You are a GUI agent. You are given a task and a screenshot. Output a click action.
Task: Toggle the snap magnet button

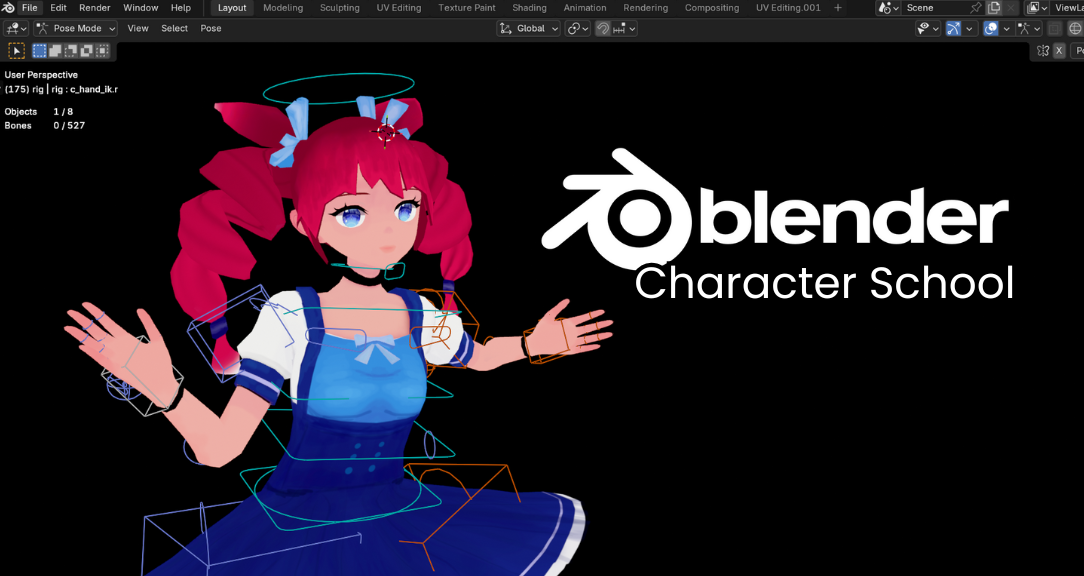(603, 29)
